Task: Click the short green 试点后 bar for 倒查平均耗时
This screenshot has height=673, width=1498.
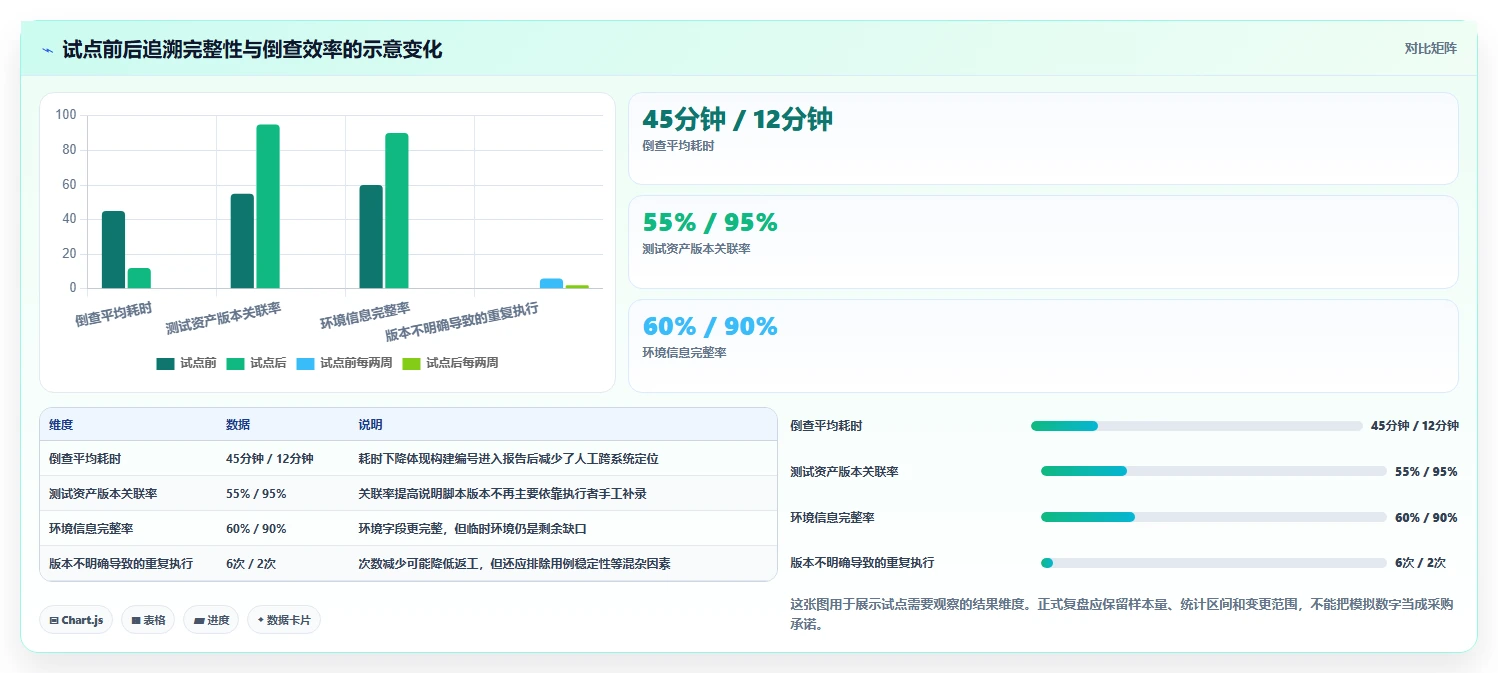Action: click(139, 278)
